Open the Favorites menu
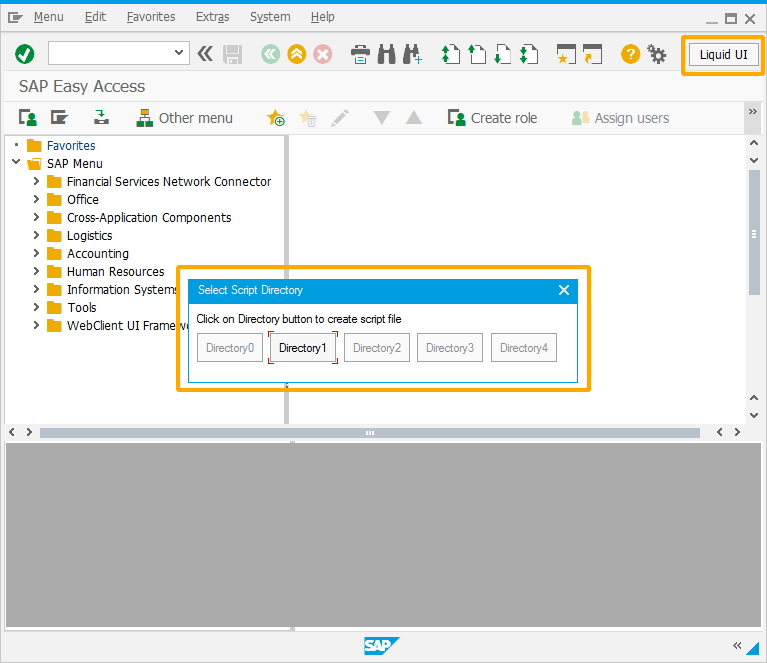 [151, 17]
